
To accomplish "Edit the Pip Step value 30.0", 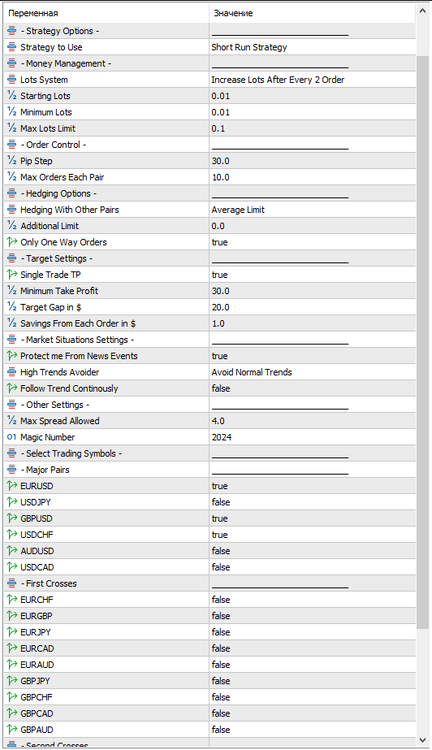I will 312,161.
